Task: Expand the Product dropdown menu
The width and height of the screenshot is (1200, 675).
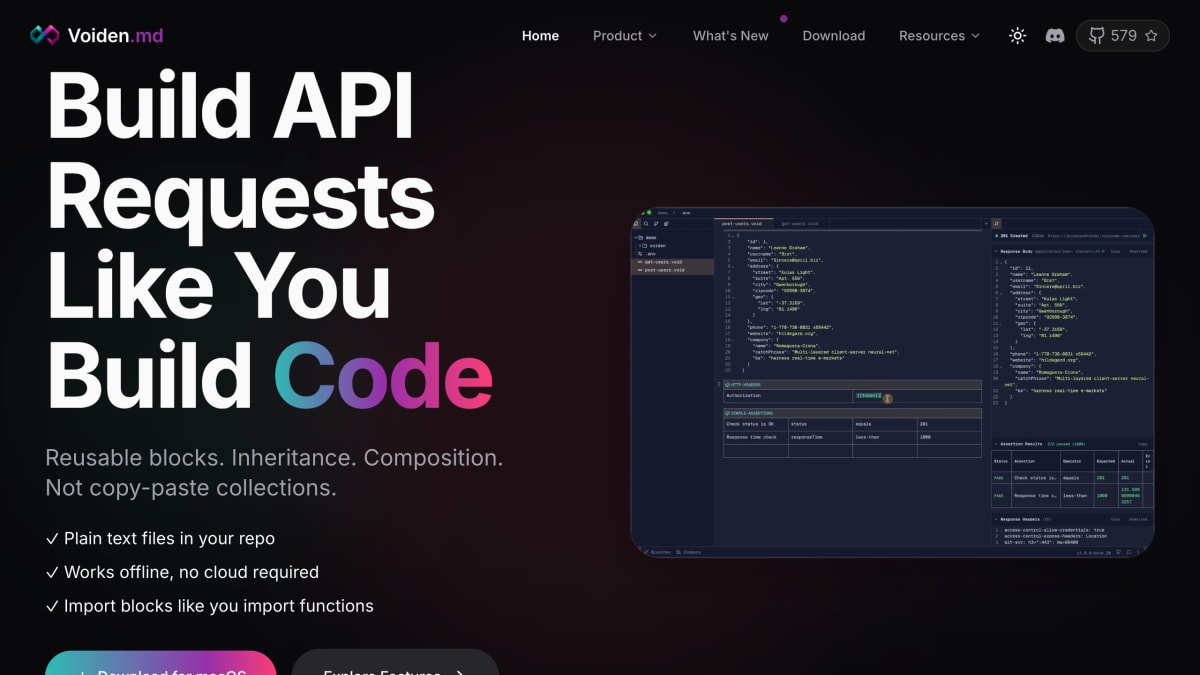Action: 625,35
